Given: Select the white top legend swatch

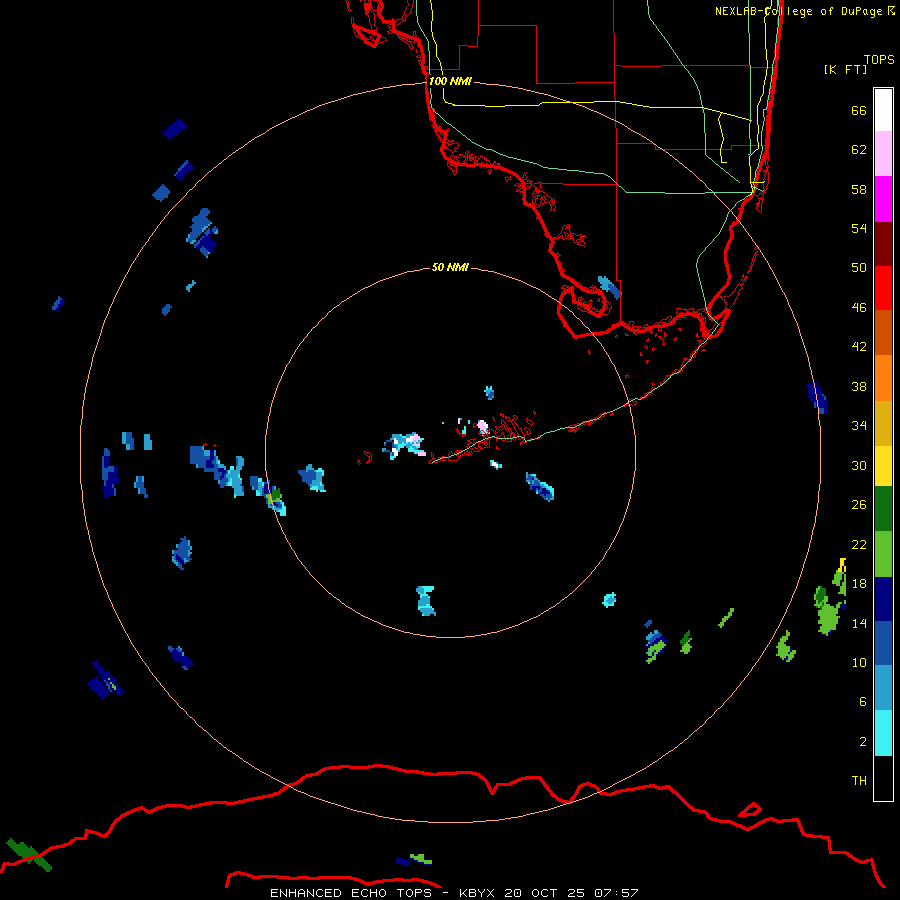Looking at the screenshot, I should tap(883, 110).
